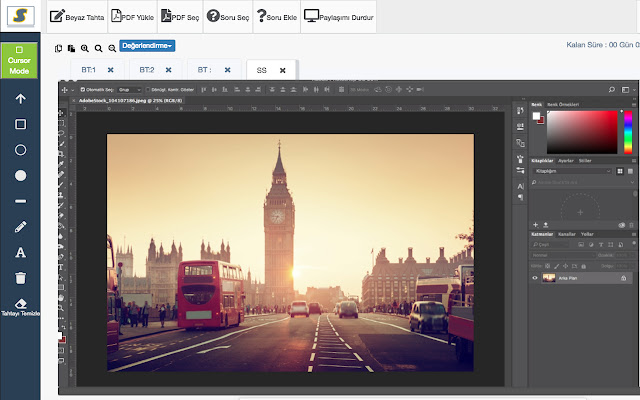Click the Tahtayı Temizle eraser icon
The image size is (640, 400).
click(20, 301)
